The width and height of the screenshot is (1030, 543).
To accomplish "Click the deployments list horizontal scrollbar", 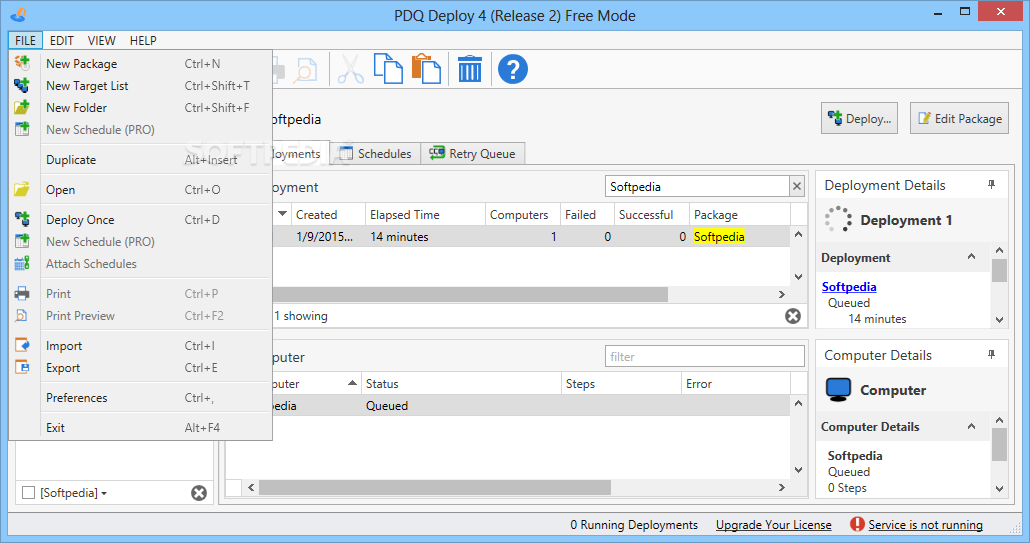I will click(470, 294).
